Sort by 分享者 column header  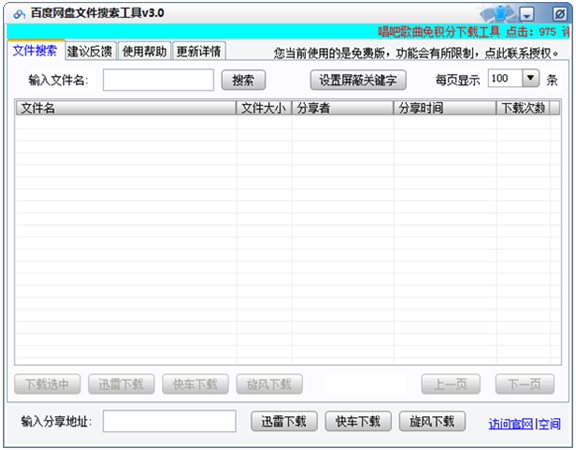coord(342,108)
